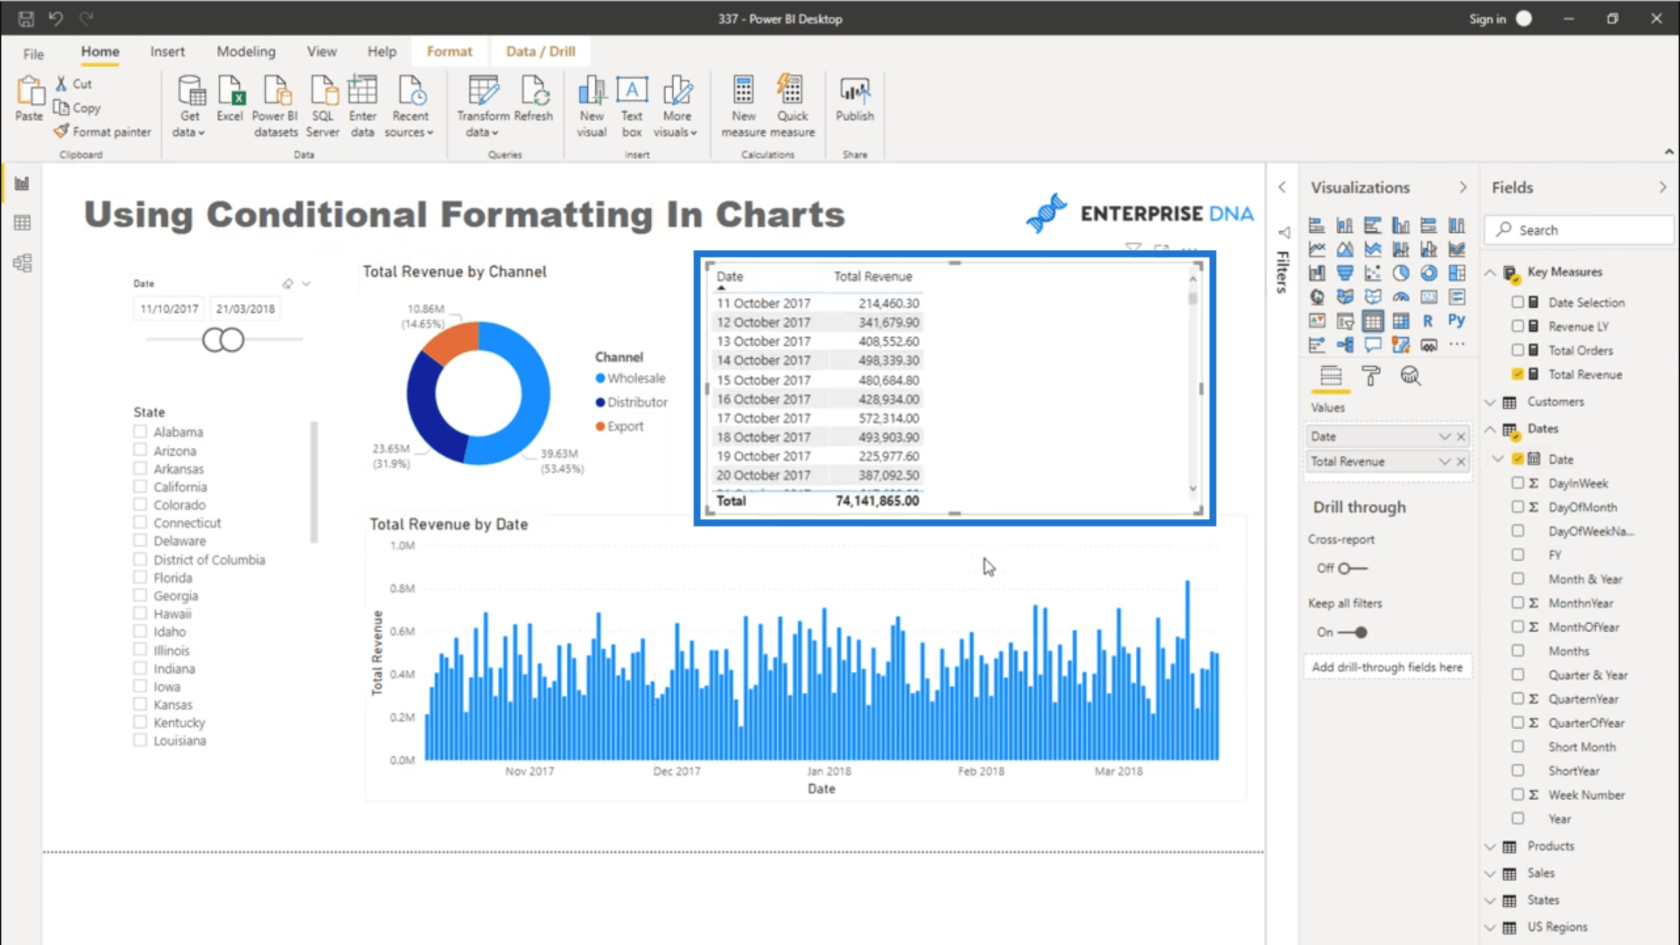Open the View ribbon tab

(x=322, y=51)
